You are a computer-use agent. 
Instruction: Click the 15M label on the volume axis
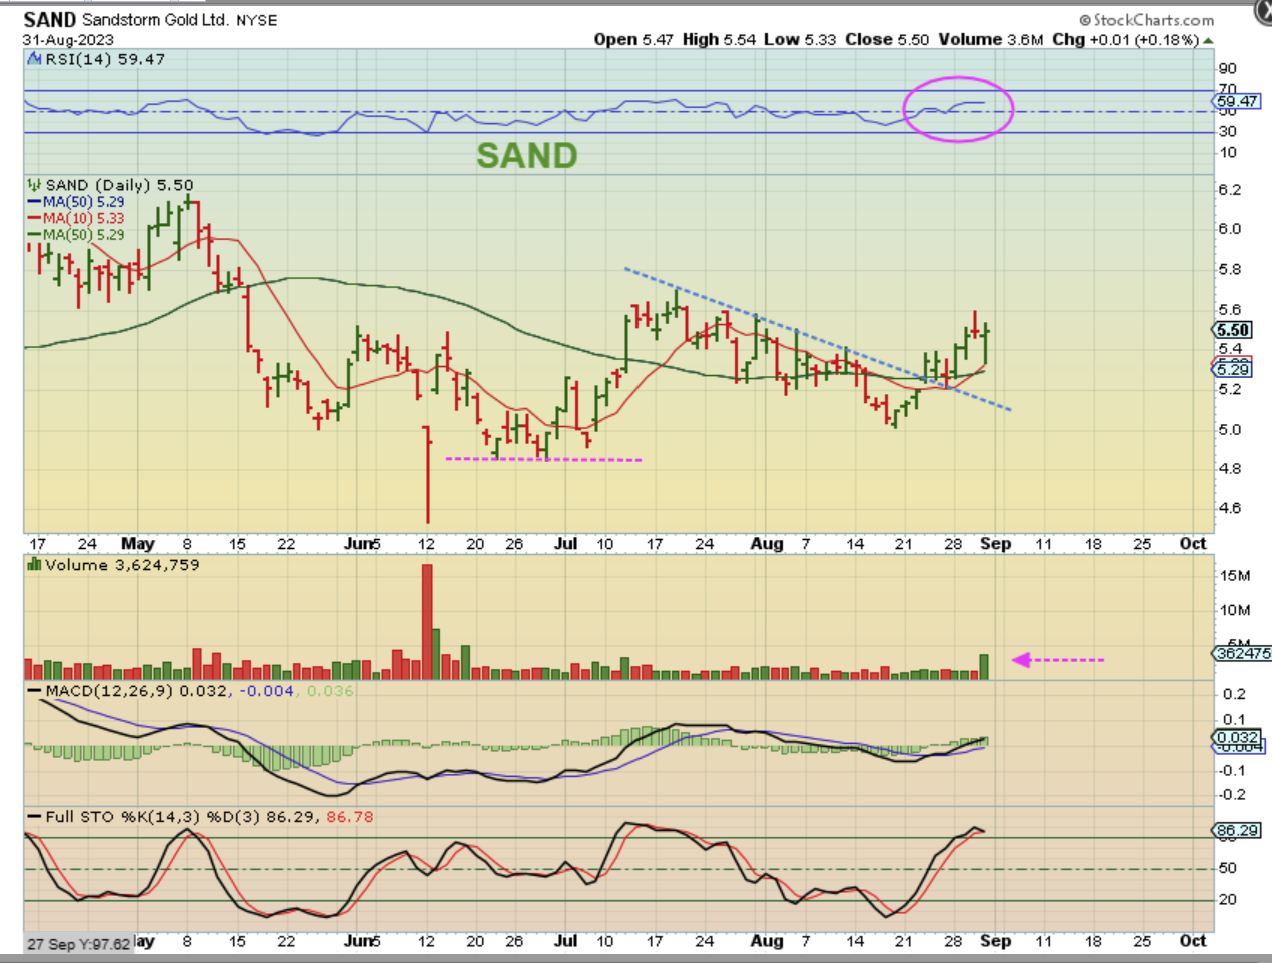(x=1235, y=576)
